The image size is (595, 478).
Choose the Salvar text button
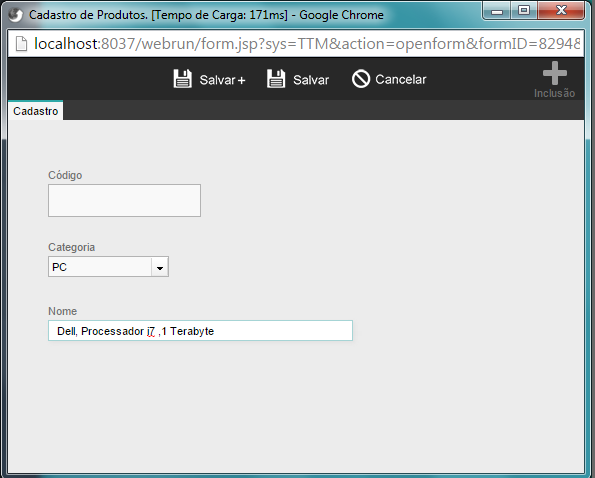click(x=311, y=80)
